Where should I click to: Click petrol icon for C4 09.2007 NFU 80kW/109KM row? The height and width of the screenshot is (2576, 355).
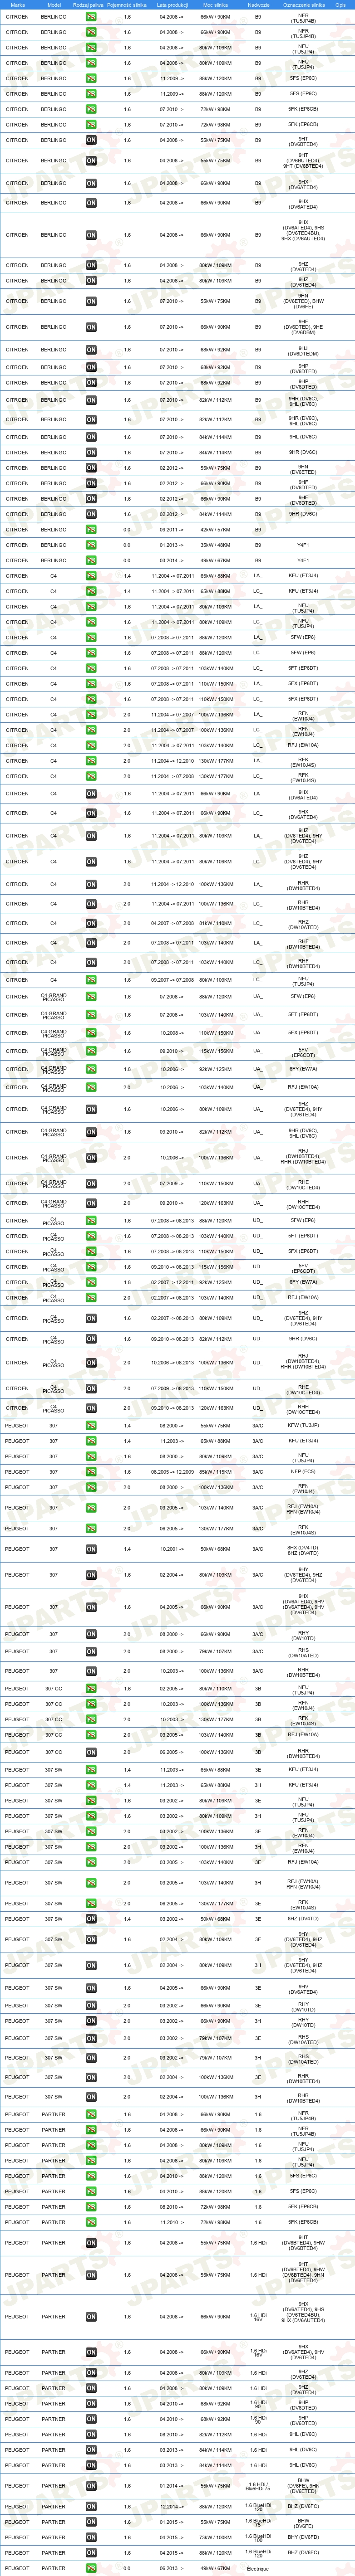point(91,980)
